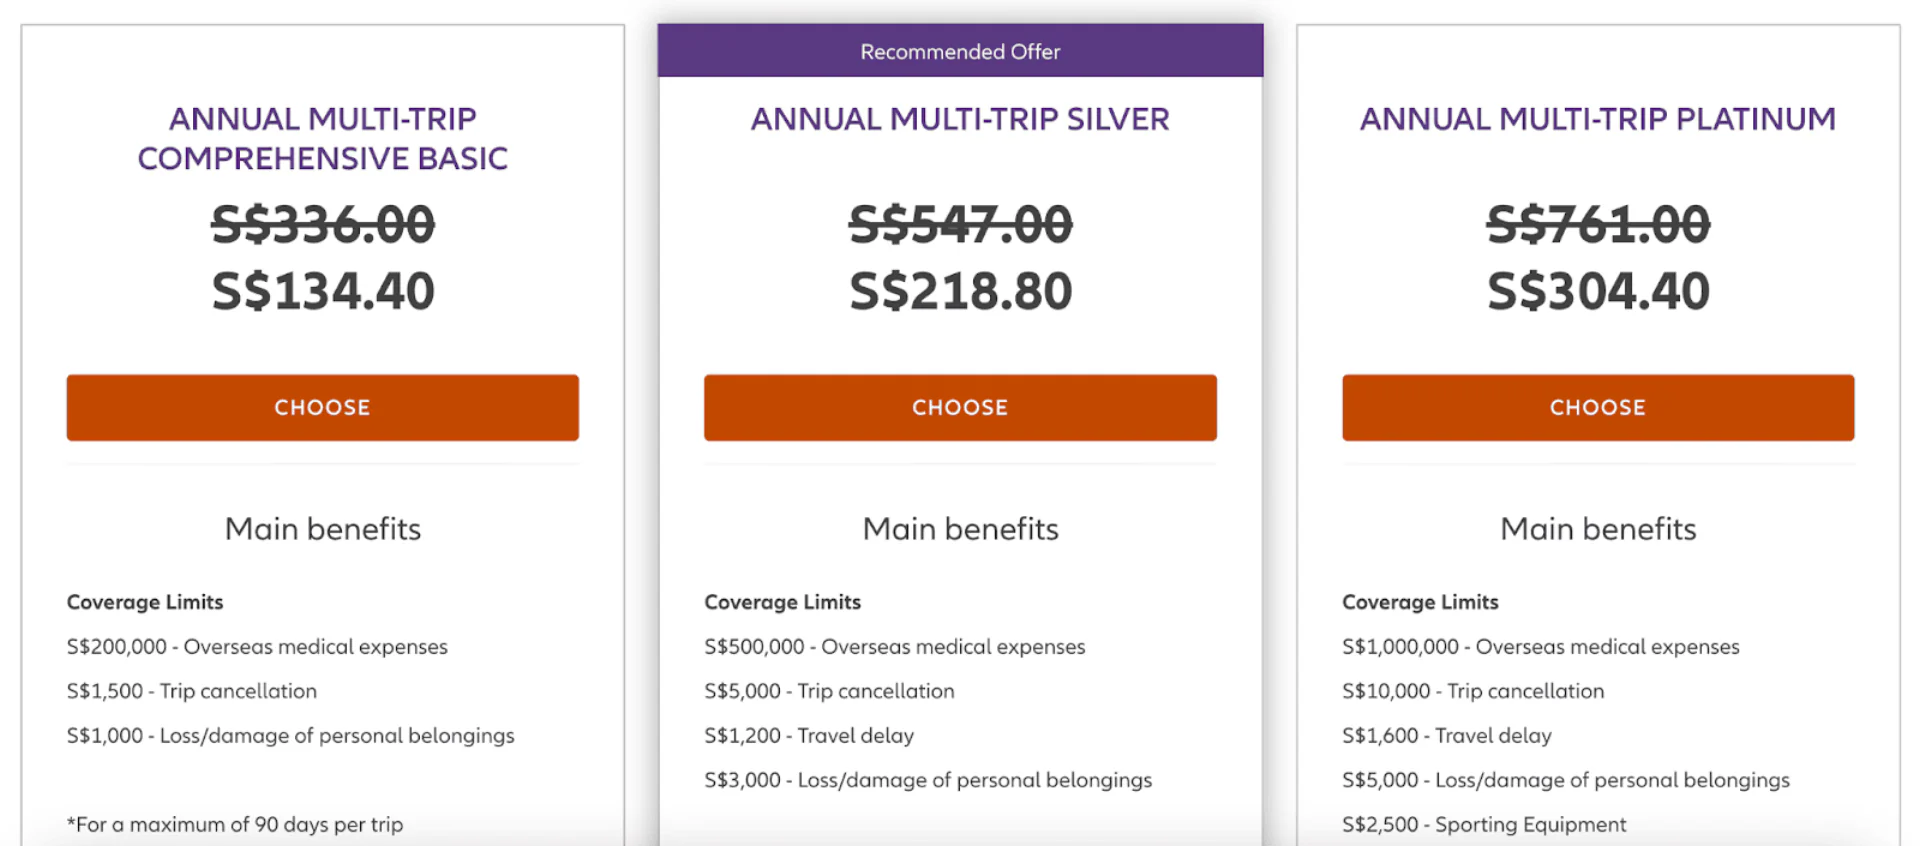Click Main benefits heading in Platinum card
The height and width of the screenshot is (846, 1920).
tap(1597, 529)
